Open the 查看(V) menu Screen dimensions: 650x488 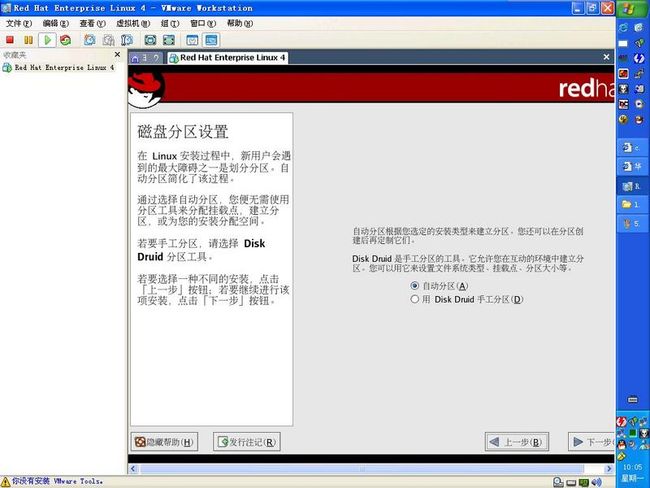coord(92,23)
